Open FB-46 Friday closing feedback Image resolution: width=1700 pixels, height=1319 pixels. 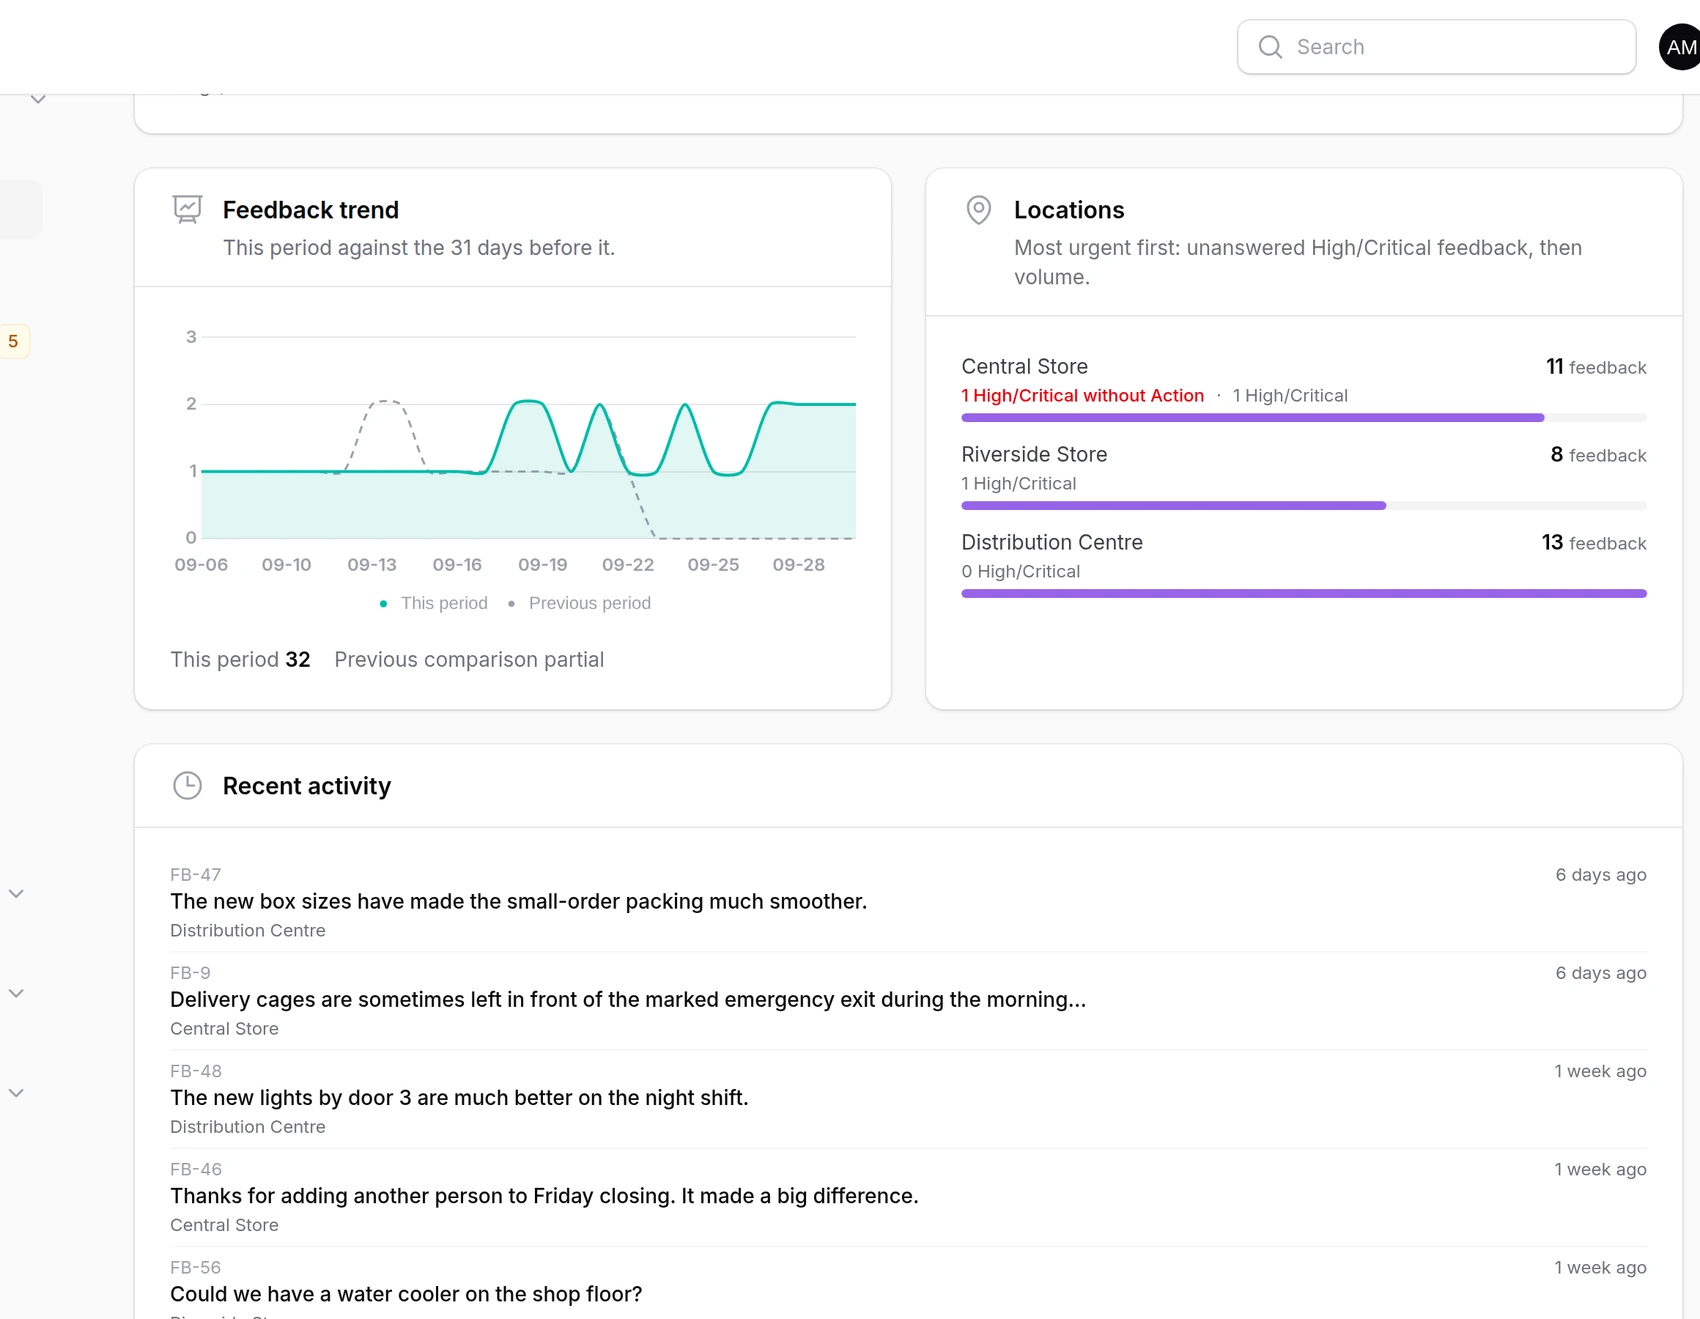point(908,1196)
